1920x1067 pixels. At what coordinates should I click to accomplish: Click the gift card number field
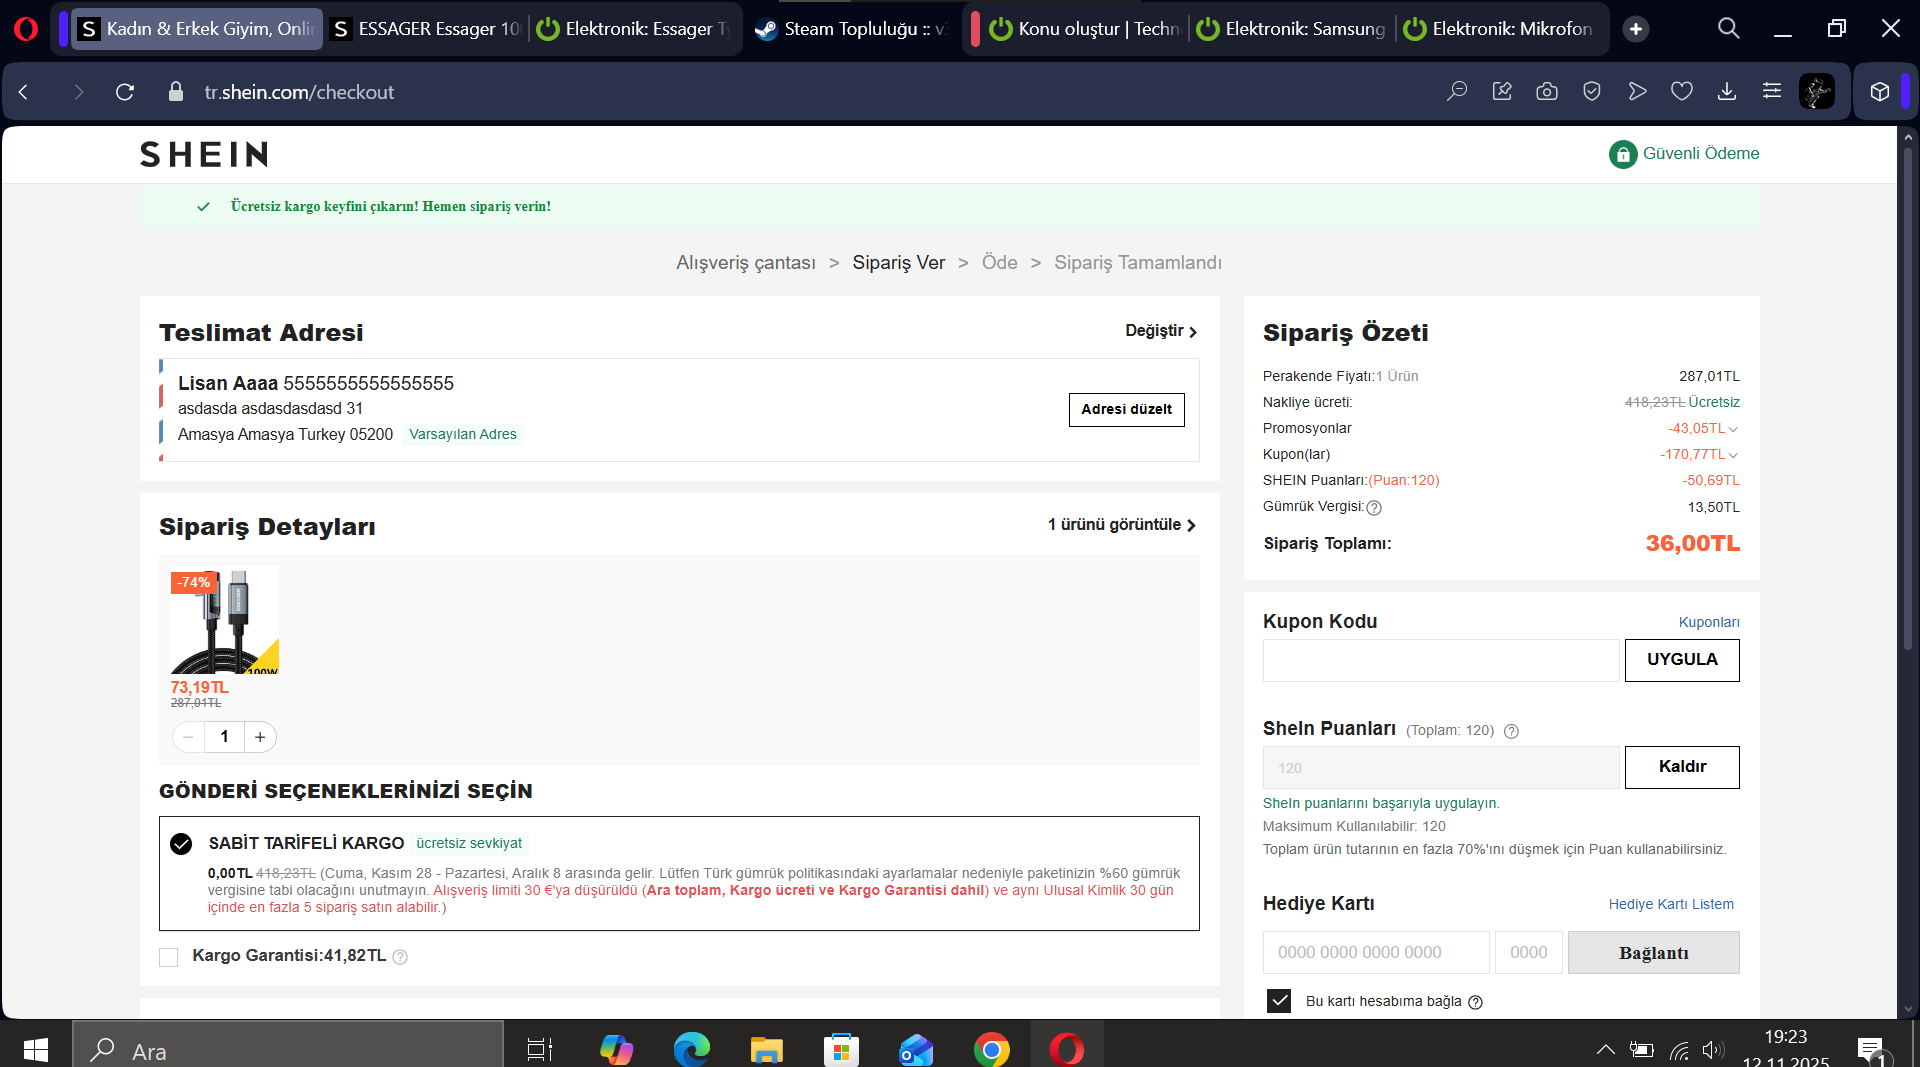coord(1376,953)
